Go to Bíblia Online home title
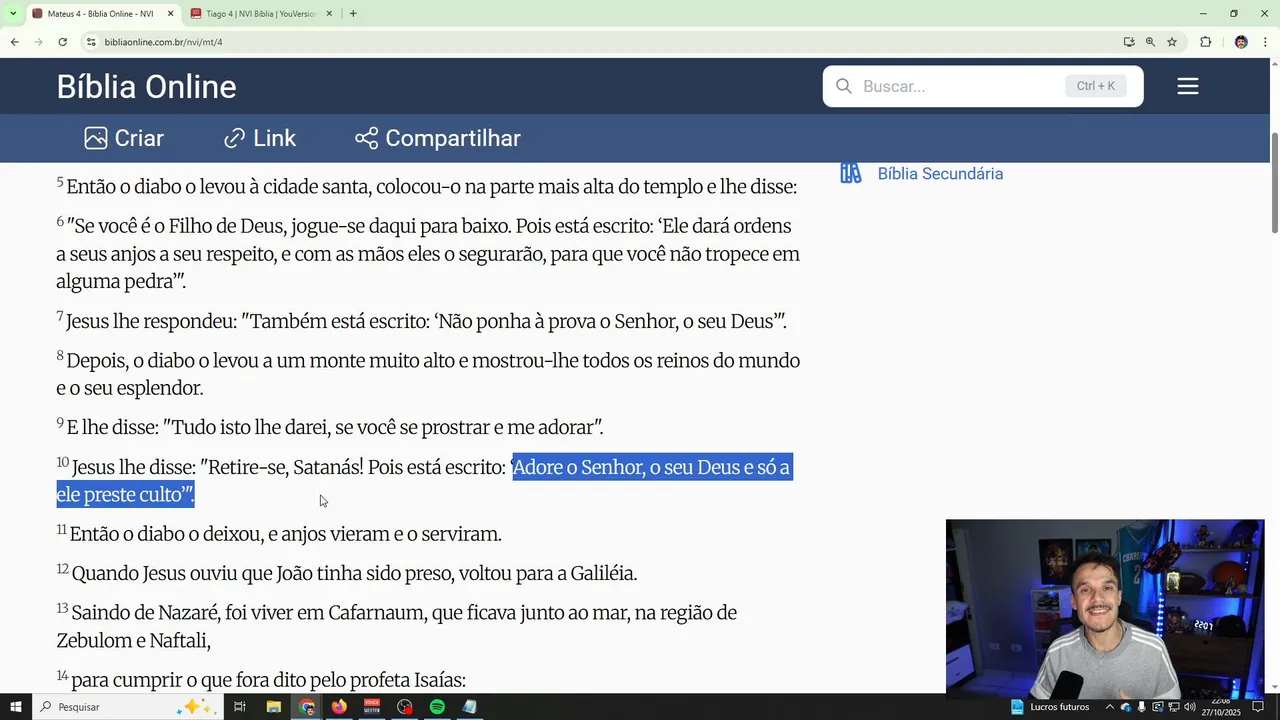The image size is (1280, 720). 146,87
